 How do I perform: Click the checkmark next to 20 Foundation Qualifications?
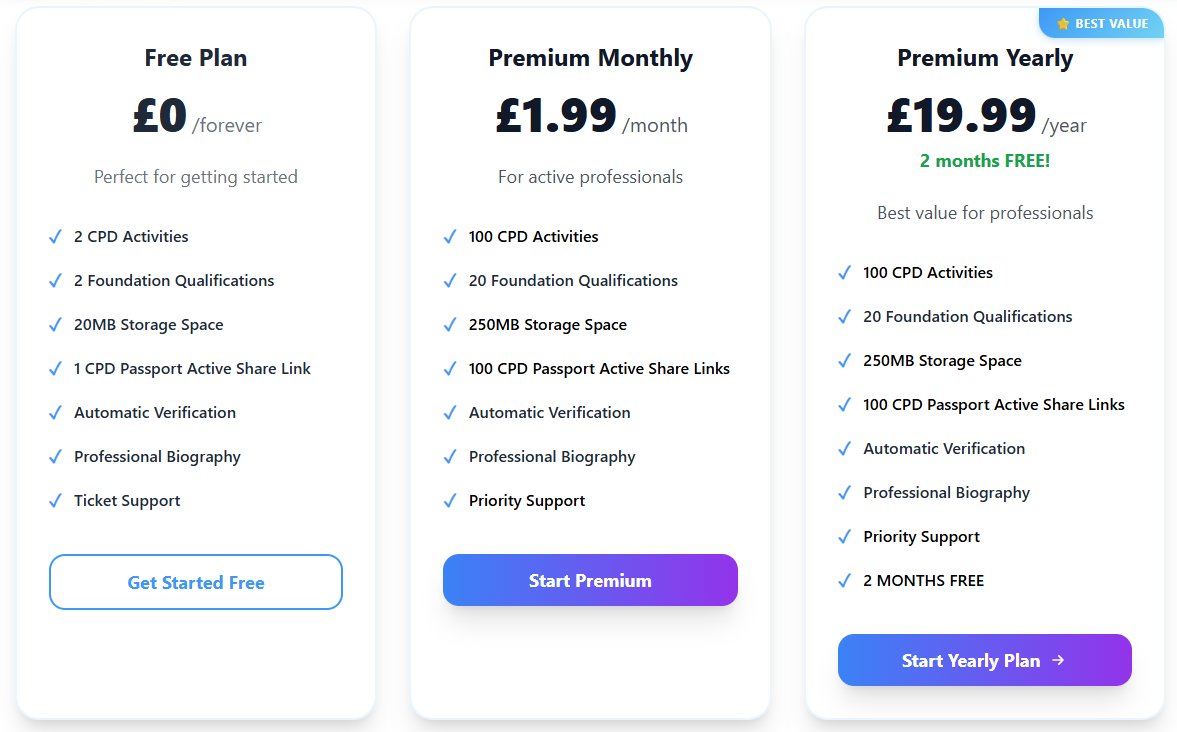pyautogui.click(x=450, y=280)
